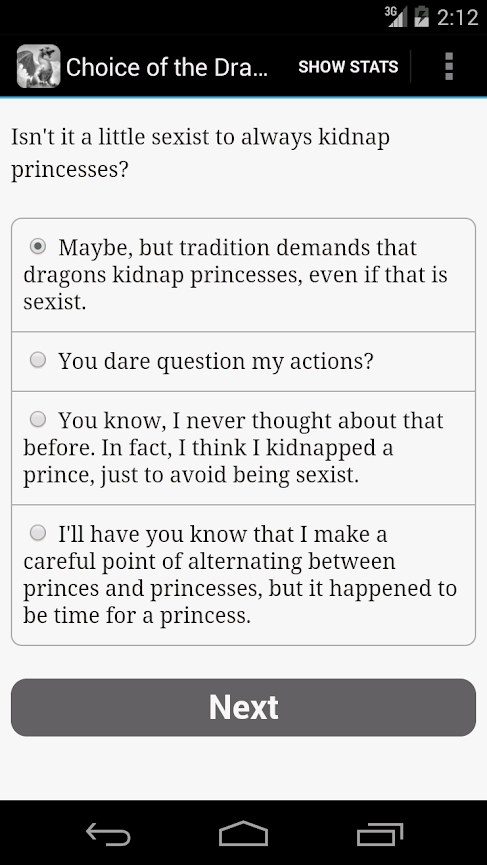Tap the Android home icon
487x865 pixels.
click(x=243, y=833)
